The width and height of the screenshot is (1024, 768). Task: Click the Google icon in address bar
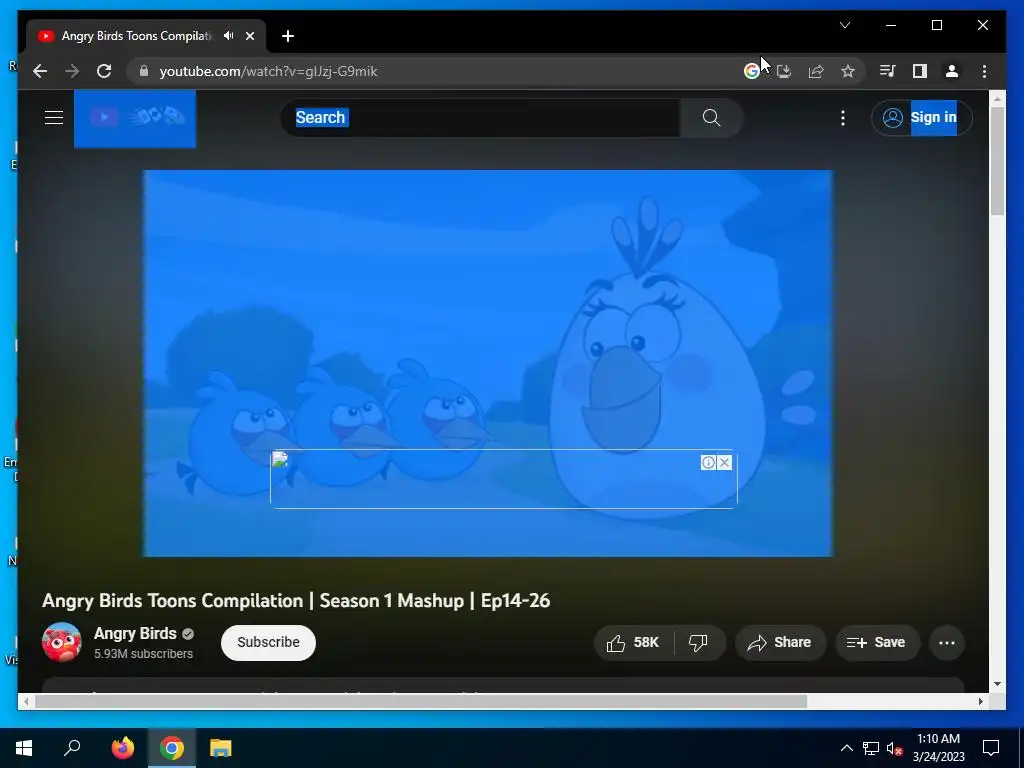tap(752, 71)
